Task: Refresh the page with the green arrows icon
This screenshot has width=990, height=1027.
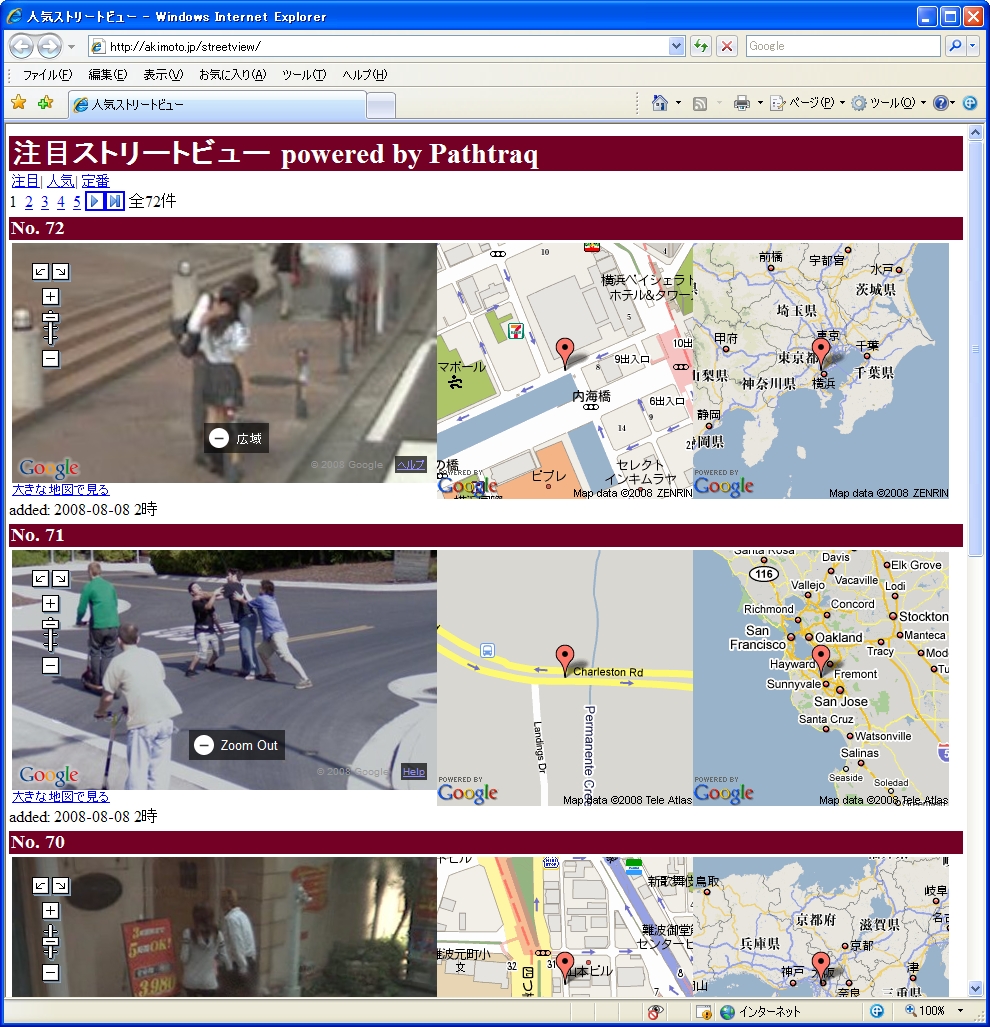Action: coord(701,46)
